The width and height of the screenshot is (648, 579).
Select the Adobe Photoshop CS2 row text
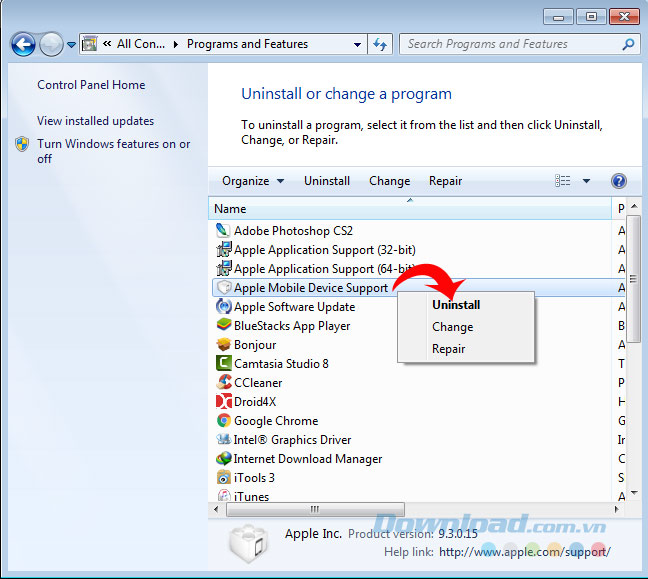(x=293, y=231)
